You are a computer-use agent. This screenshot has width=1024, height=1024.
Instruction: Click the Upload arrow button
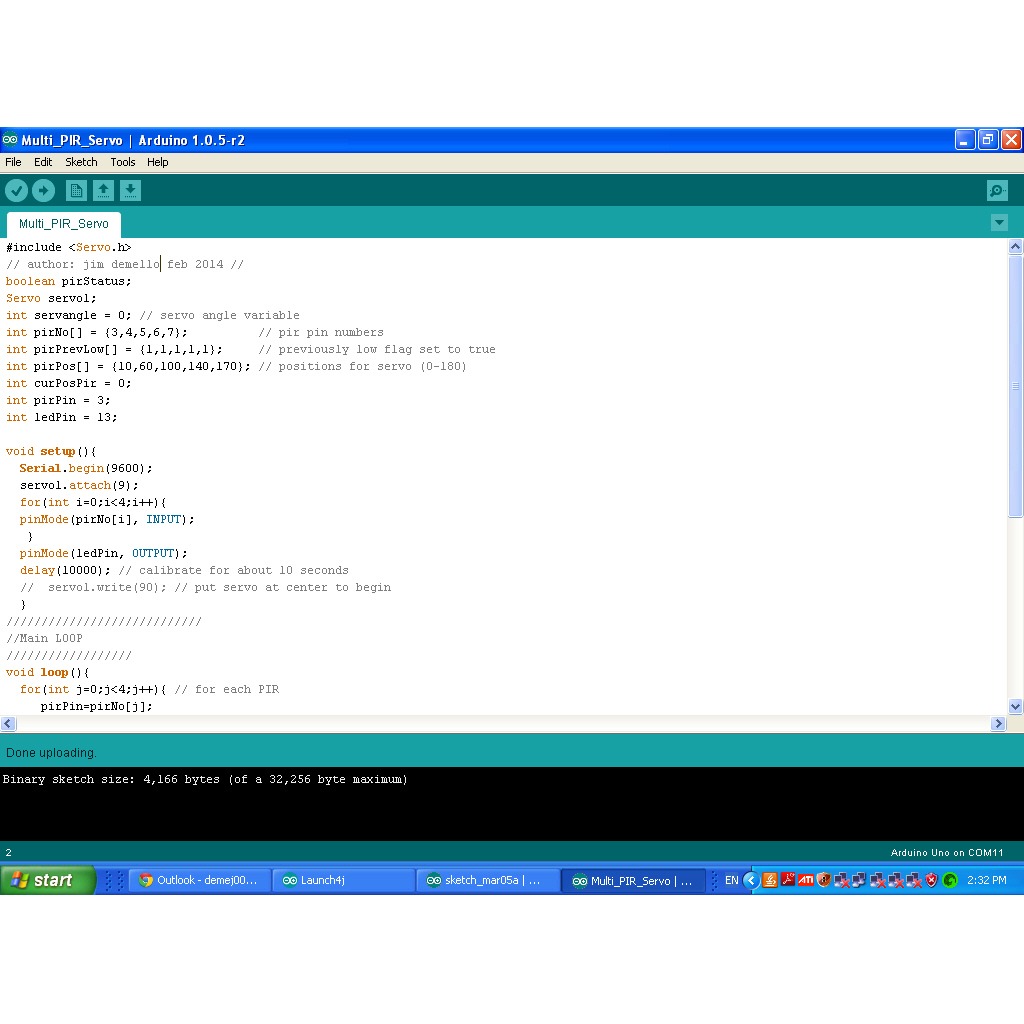coord(44,191)
